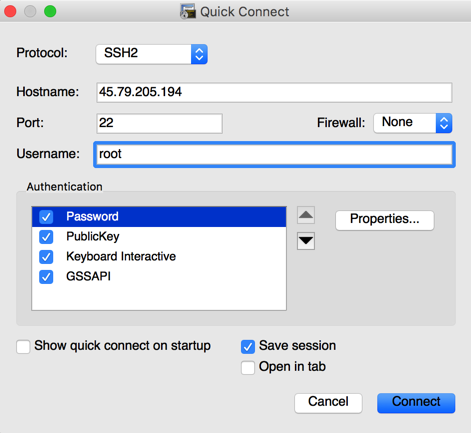
Task: Open authentication Properties dialog
Action: 385,220
